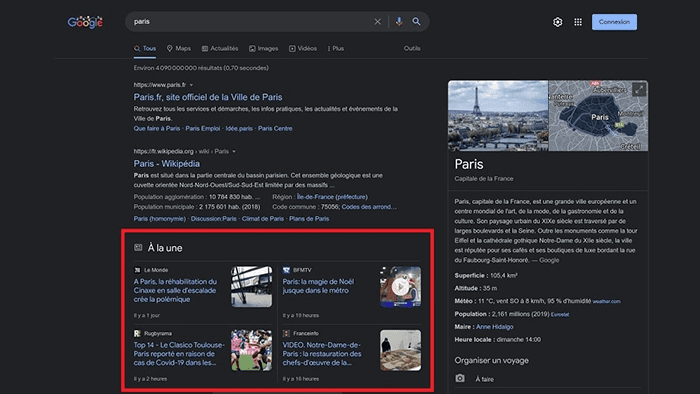Click the newspaper icon beside À la une

pos(138,247)
